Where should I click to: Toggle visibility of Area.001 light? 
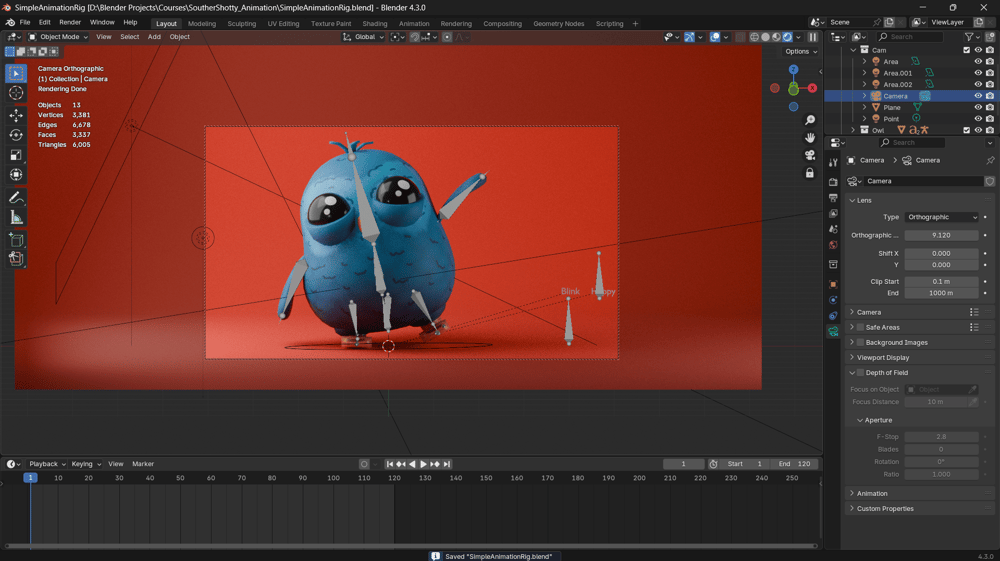pyautogui.click(x=978, y=73)
